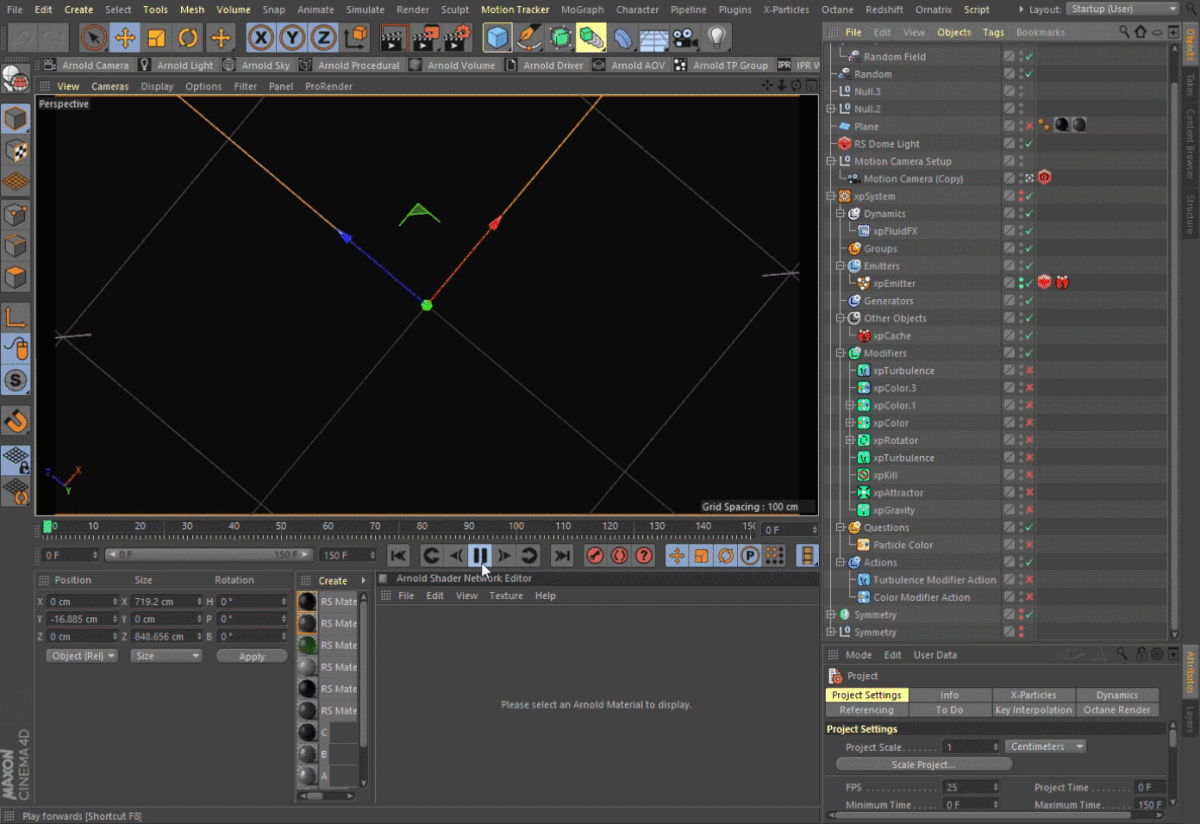The width and height of the screenshot is (1200, 824).
Task: Expand the Null.2 object hierarchy
Action: tap(831, 109)
